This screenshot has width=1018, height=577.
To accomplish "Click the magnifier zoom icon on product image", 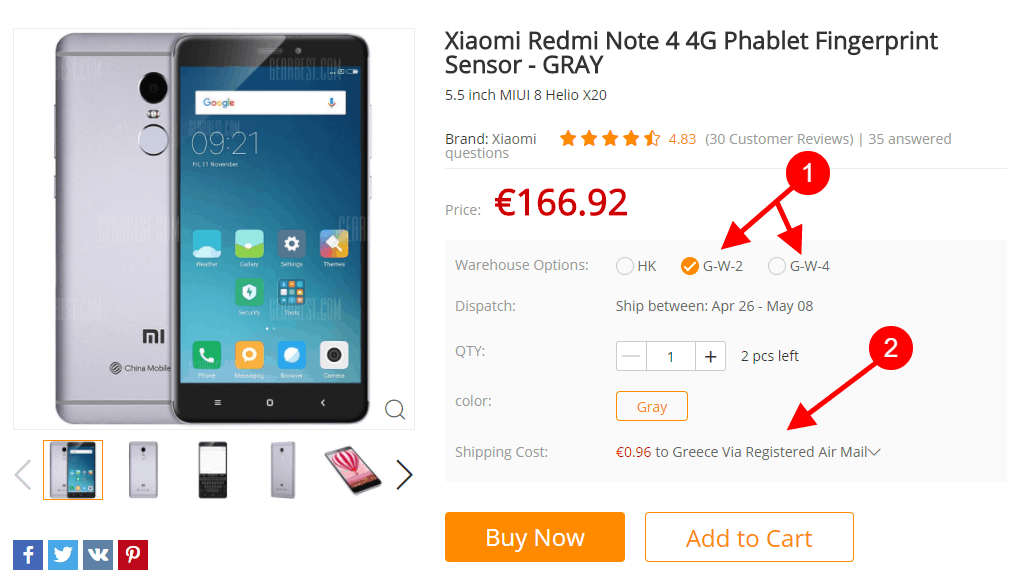I will coord(395,409).
